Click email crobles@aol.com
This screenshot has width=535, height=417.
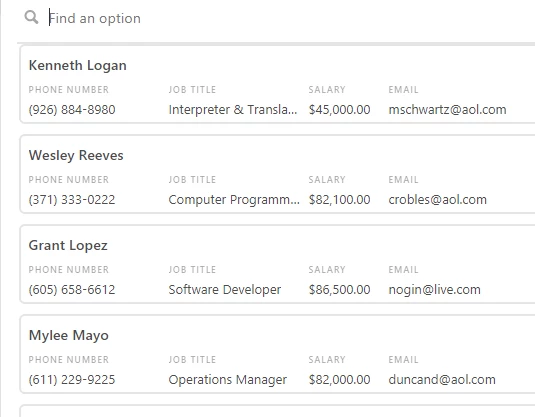pos(437,200)
